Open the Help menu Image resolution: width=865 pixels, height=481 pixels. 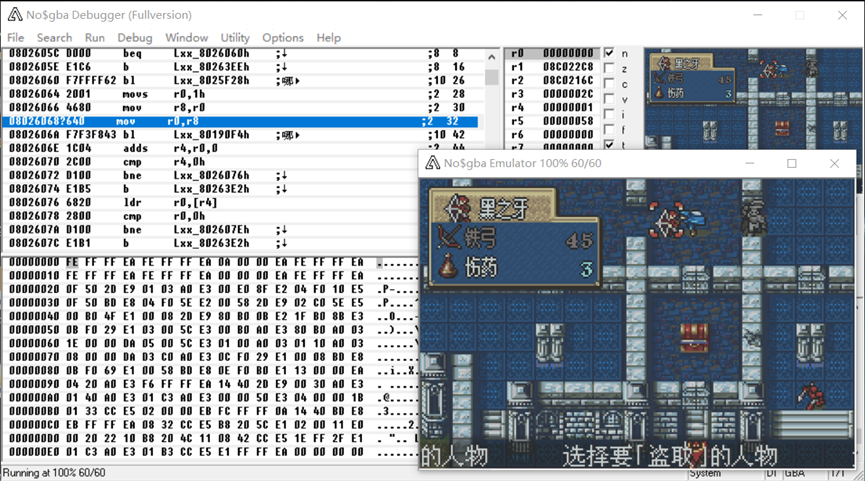328,38
